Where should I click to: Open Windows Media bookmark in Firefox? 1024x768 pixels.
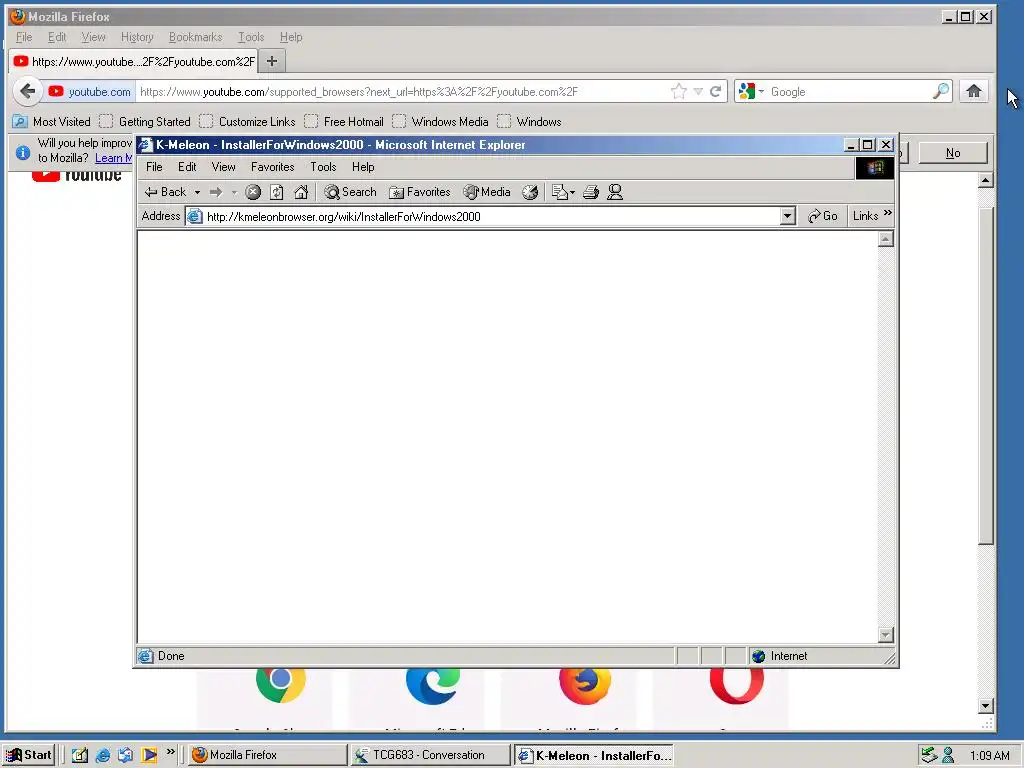point(441,121)
